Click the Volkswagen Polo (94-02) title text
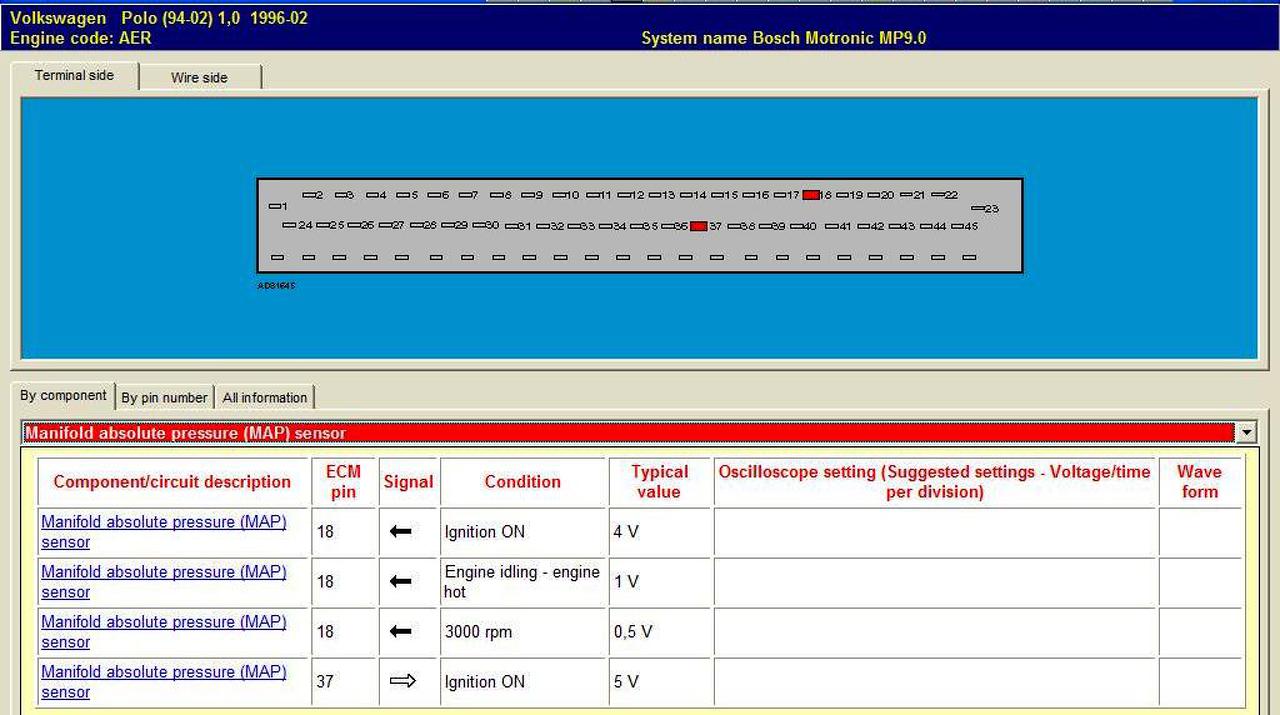 point(159,19)
